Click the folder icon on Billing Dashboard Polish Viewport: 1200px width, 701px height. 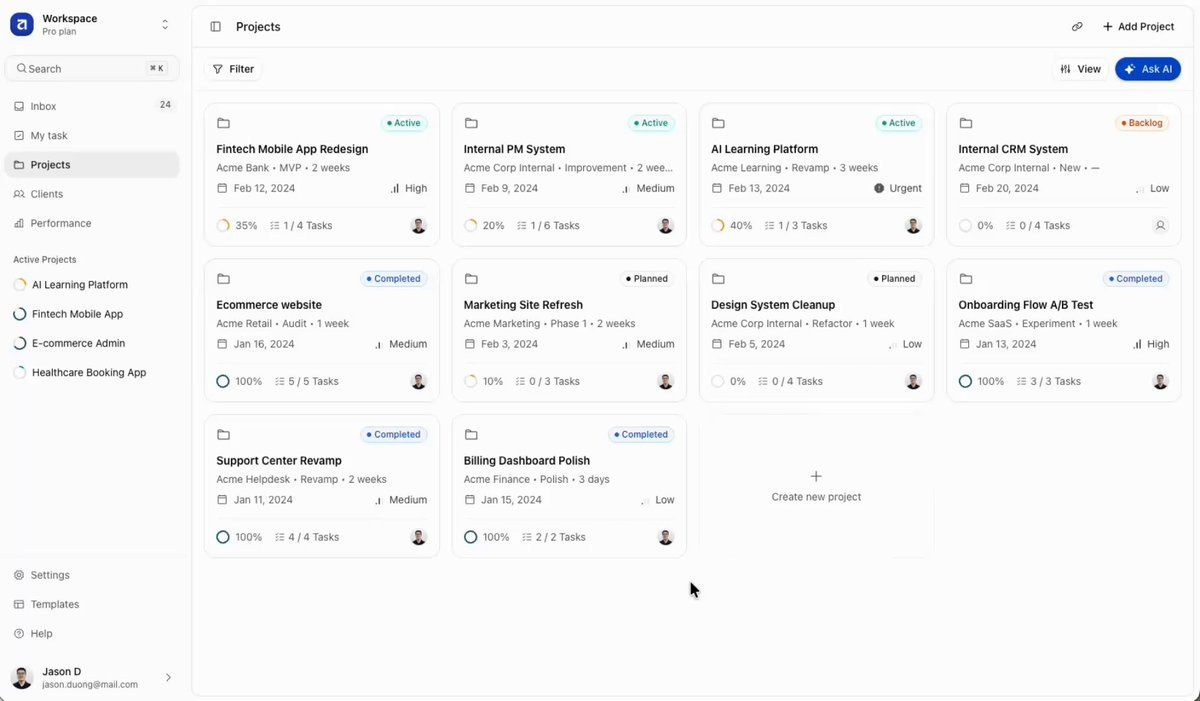click(471, 435)
